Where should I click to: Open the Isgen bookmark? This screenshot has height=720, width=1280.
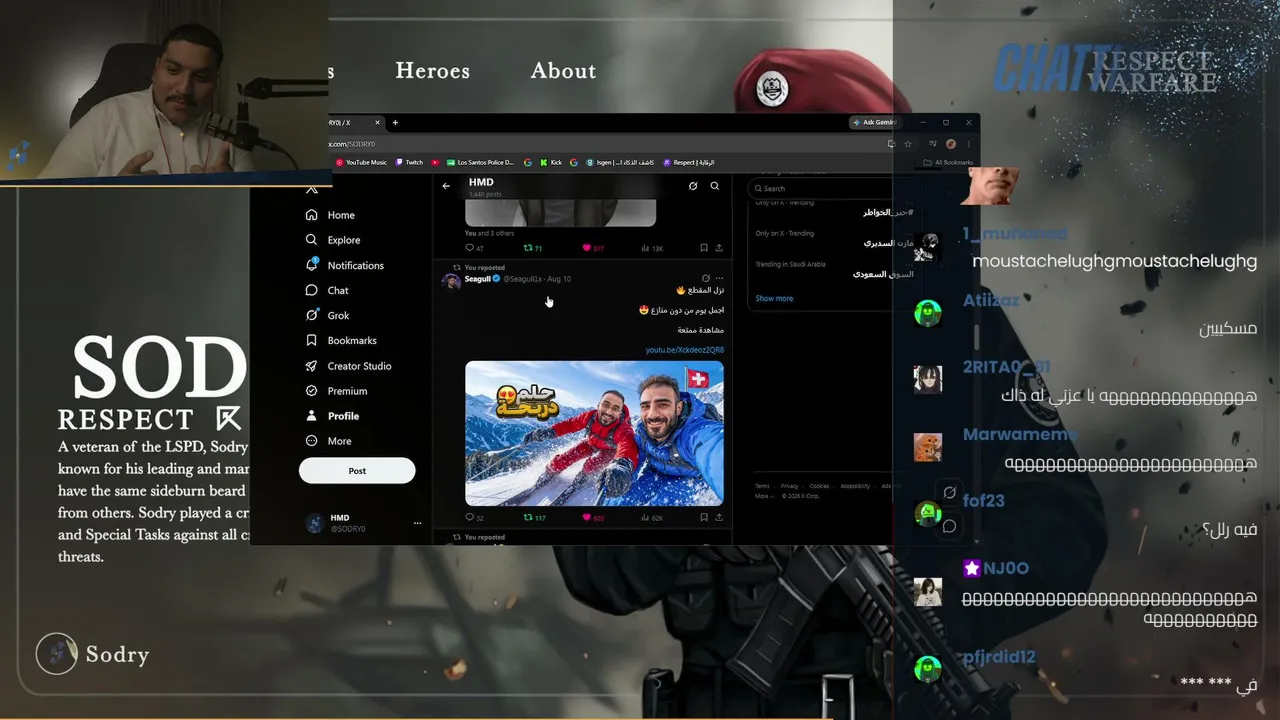622,162
